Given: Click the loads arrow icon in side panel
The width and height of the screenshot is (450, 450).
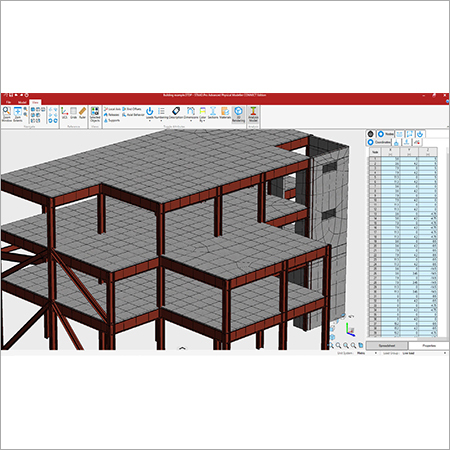Looking at the screenshot, I should [420, 134].
